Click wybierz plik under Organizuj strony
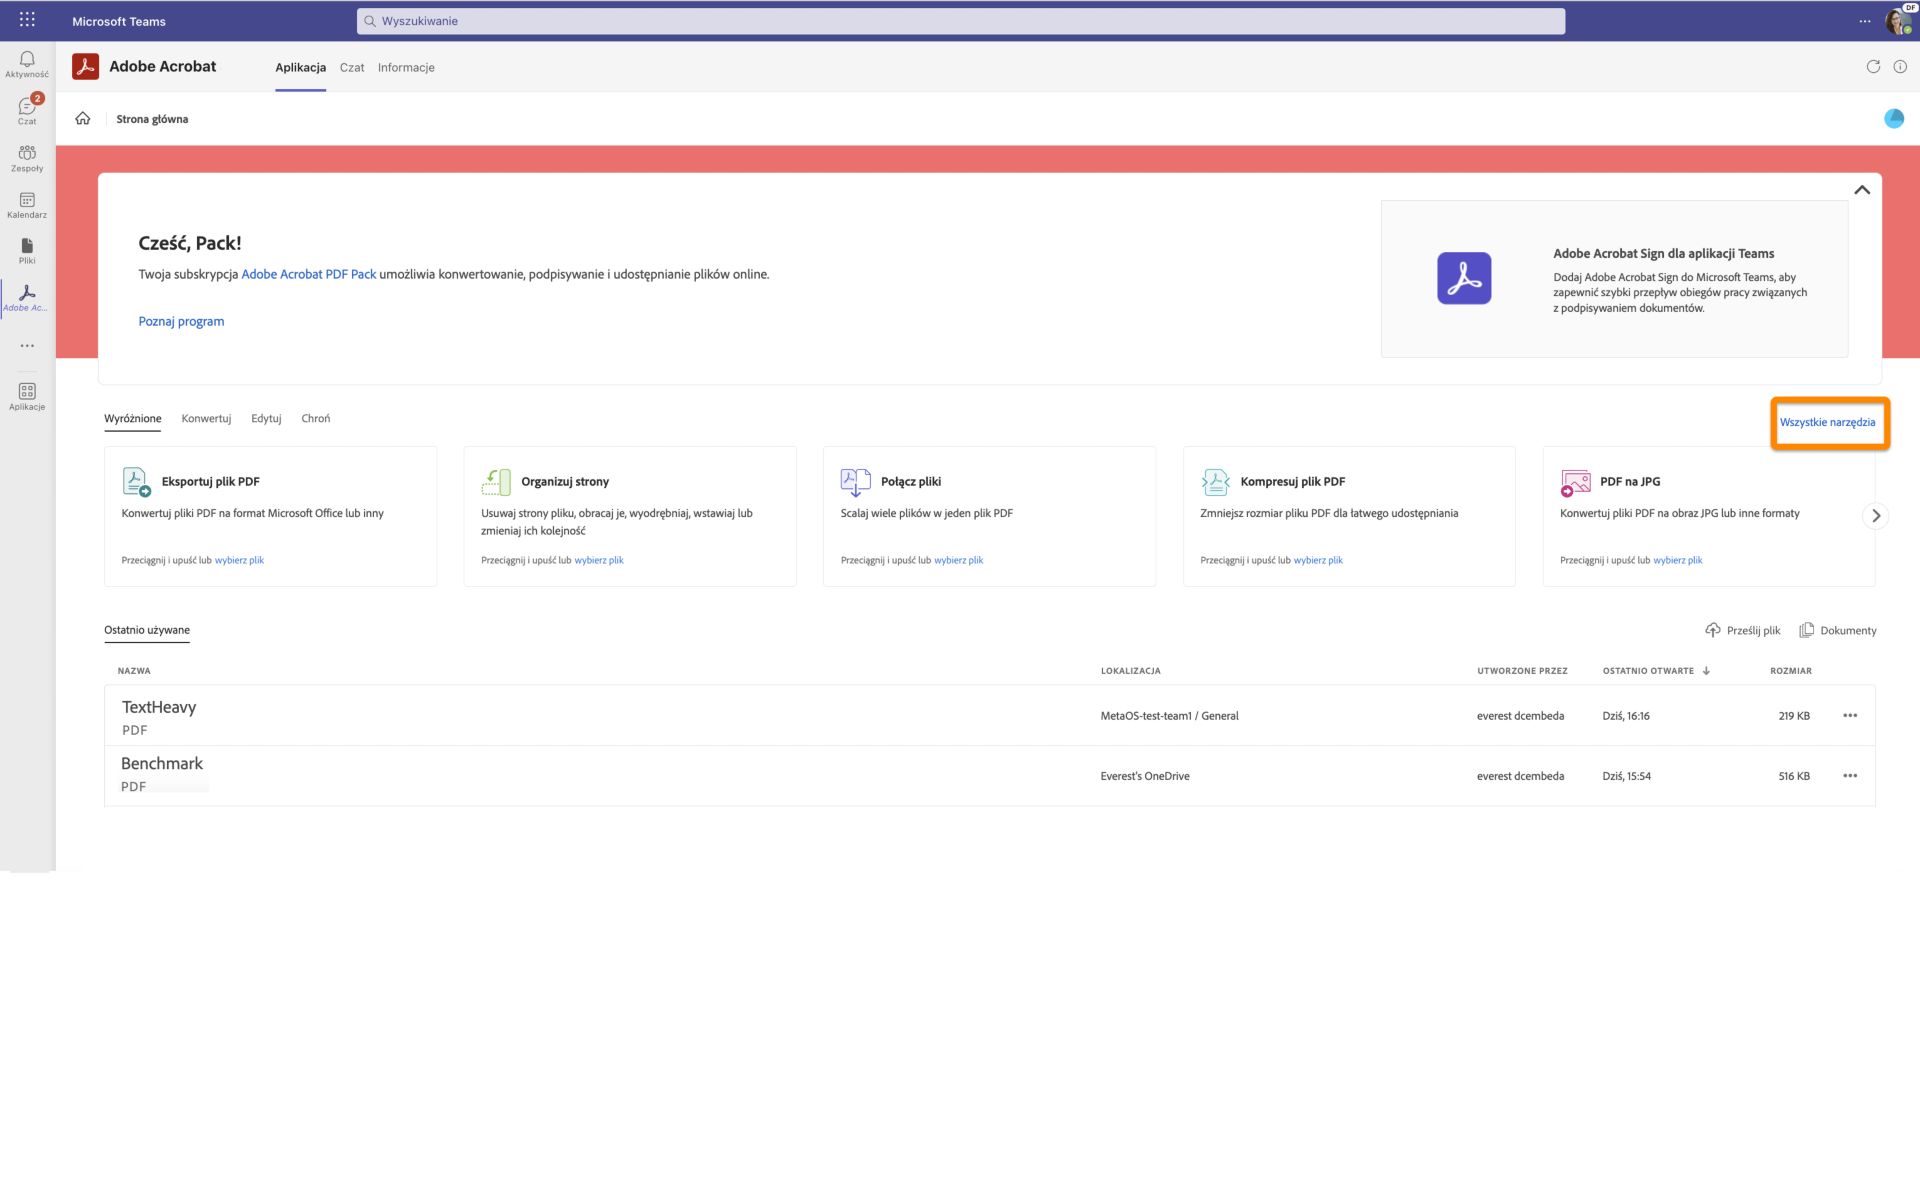The height and width of the screenshot is (1196, 1920). [599, 560]
